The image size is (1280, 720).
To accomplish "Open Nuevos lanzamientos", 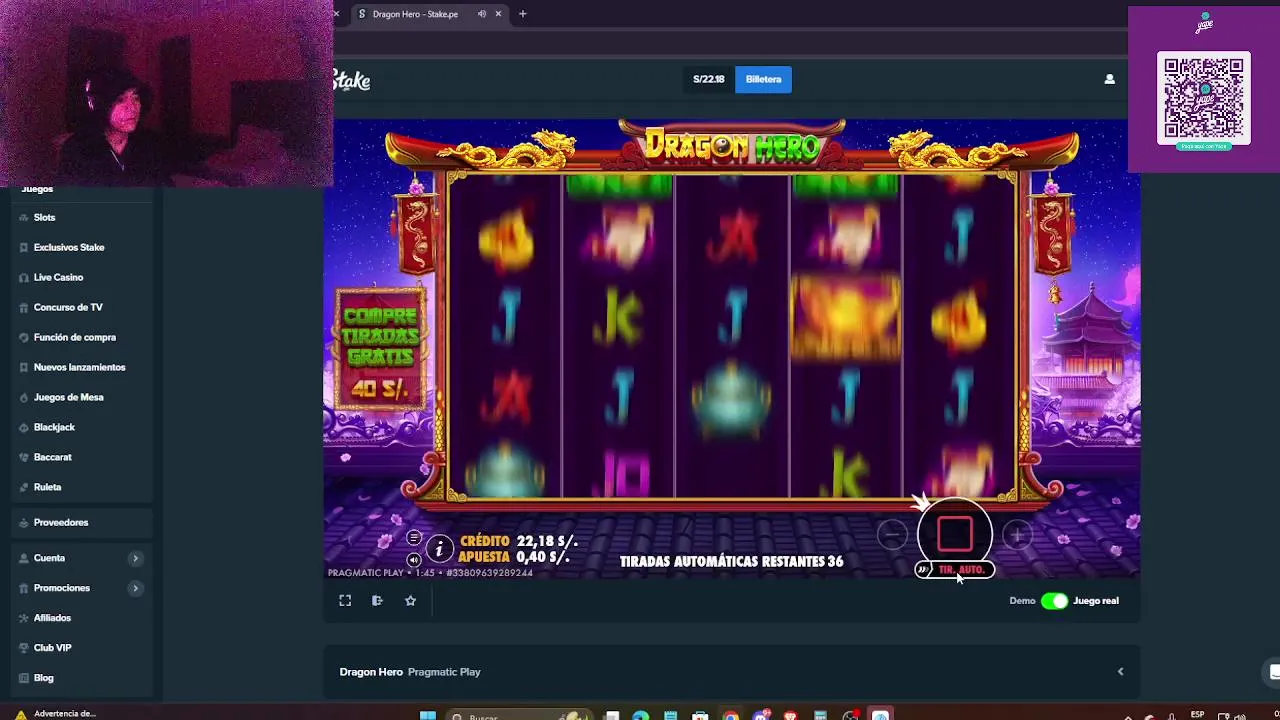I will (79, 367).
